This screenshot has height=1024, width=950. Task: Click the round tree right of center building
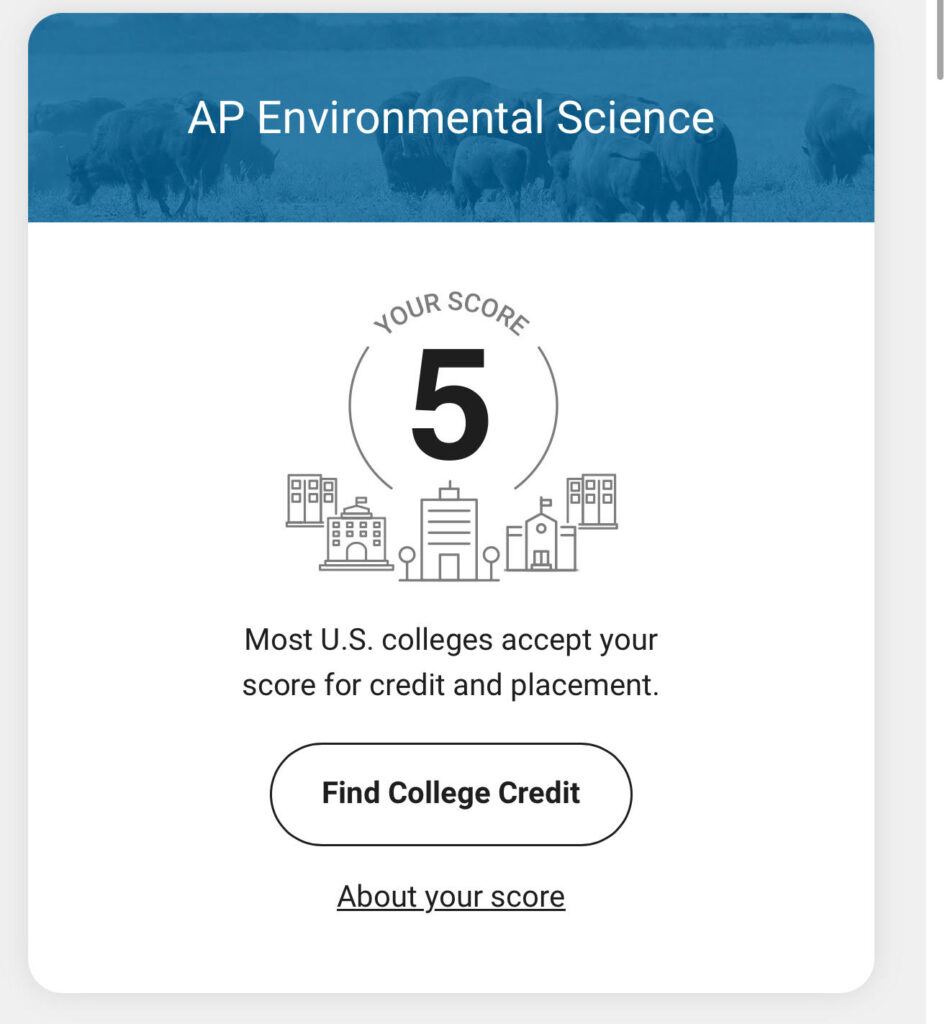pyautogui.click(x=491, y=563)
